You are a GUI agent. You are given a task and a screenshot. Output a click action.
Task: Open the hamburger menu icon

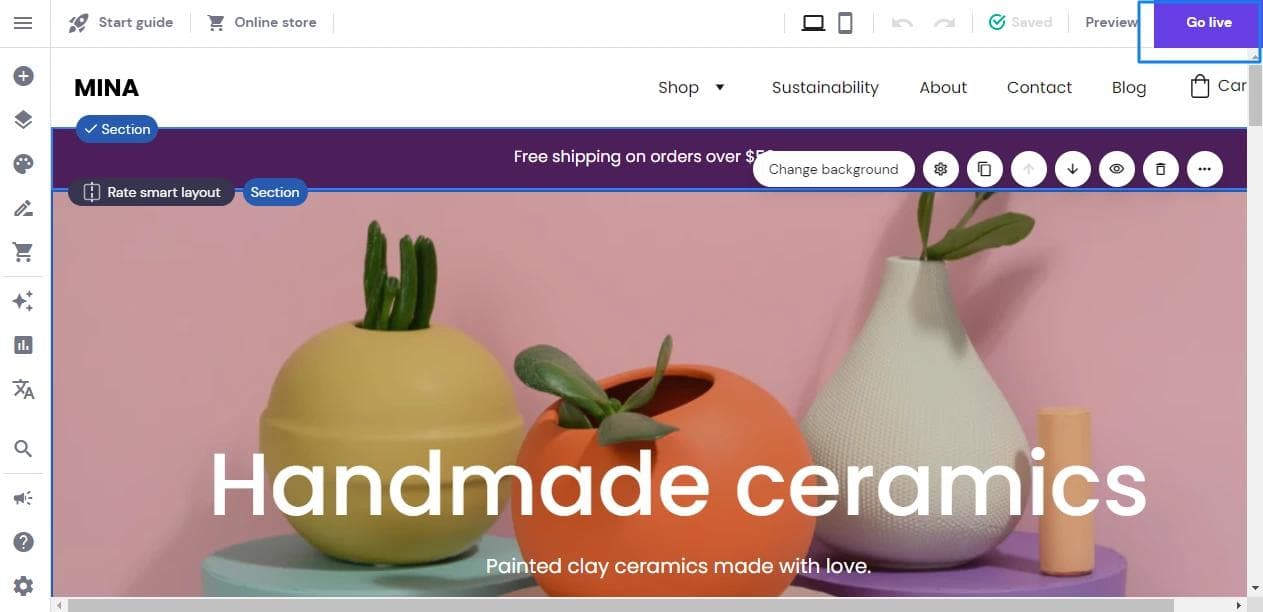tap(23, 22)
